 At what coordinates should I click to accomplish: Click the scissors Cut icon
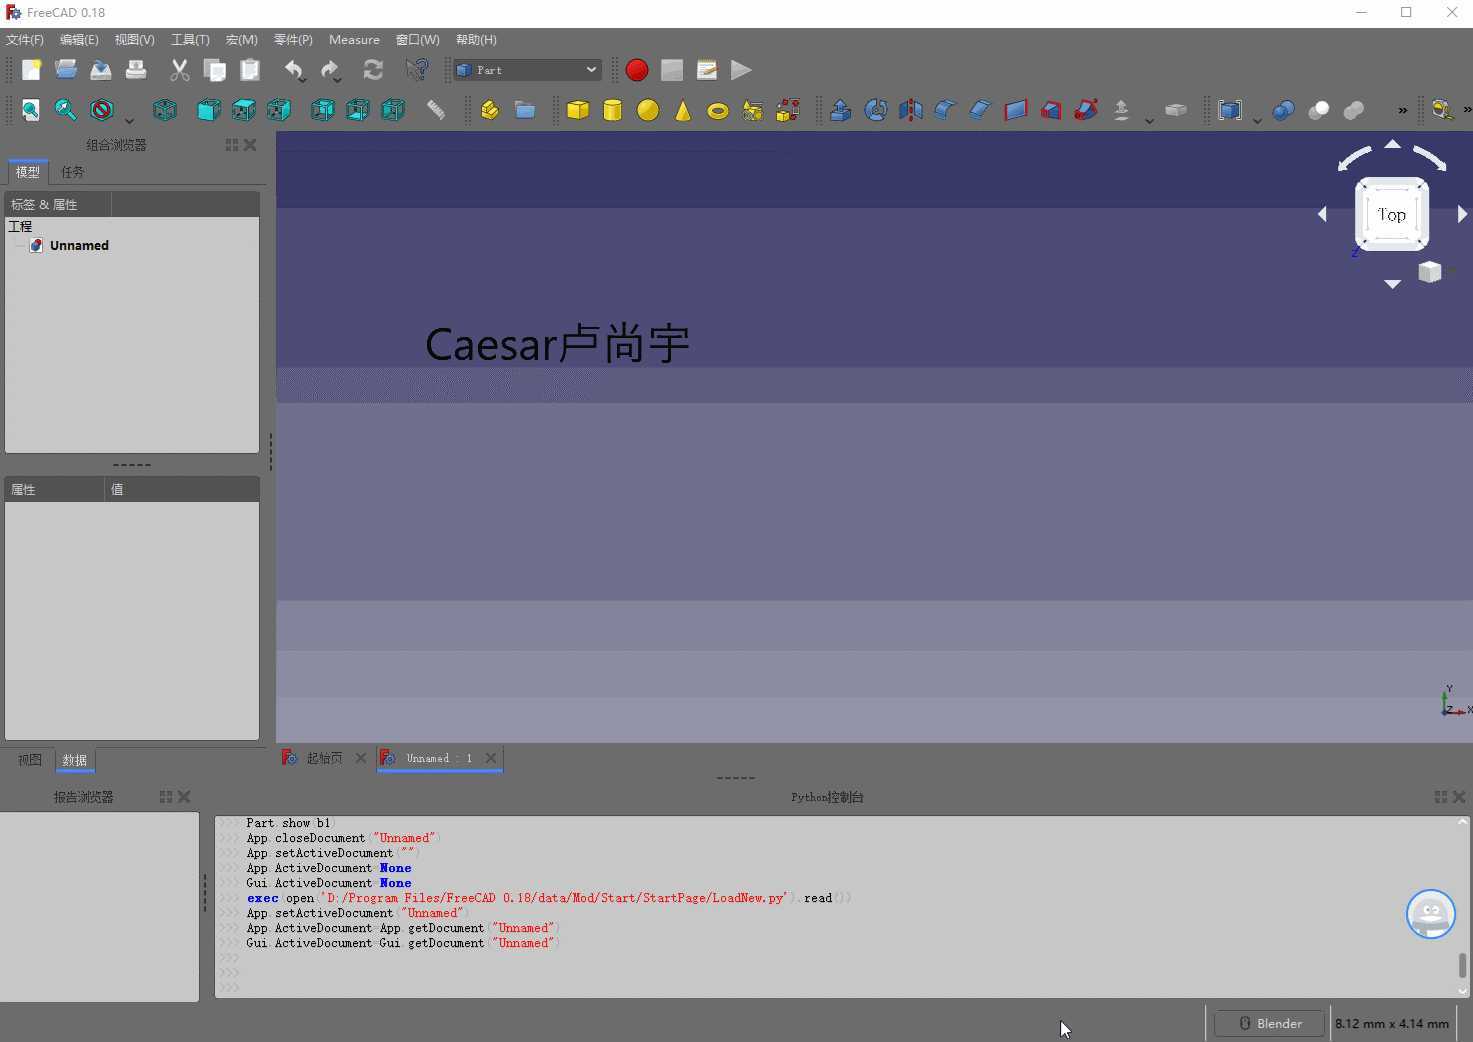click(180, 70)
